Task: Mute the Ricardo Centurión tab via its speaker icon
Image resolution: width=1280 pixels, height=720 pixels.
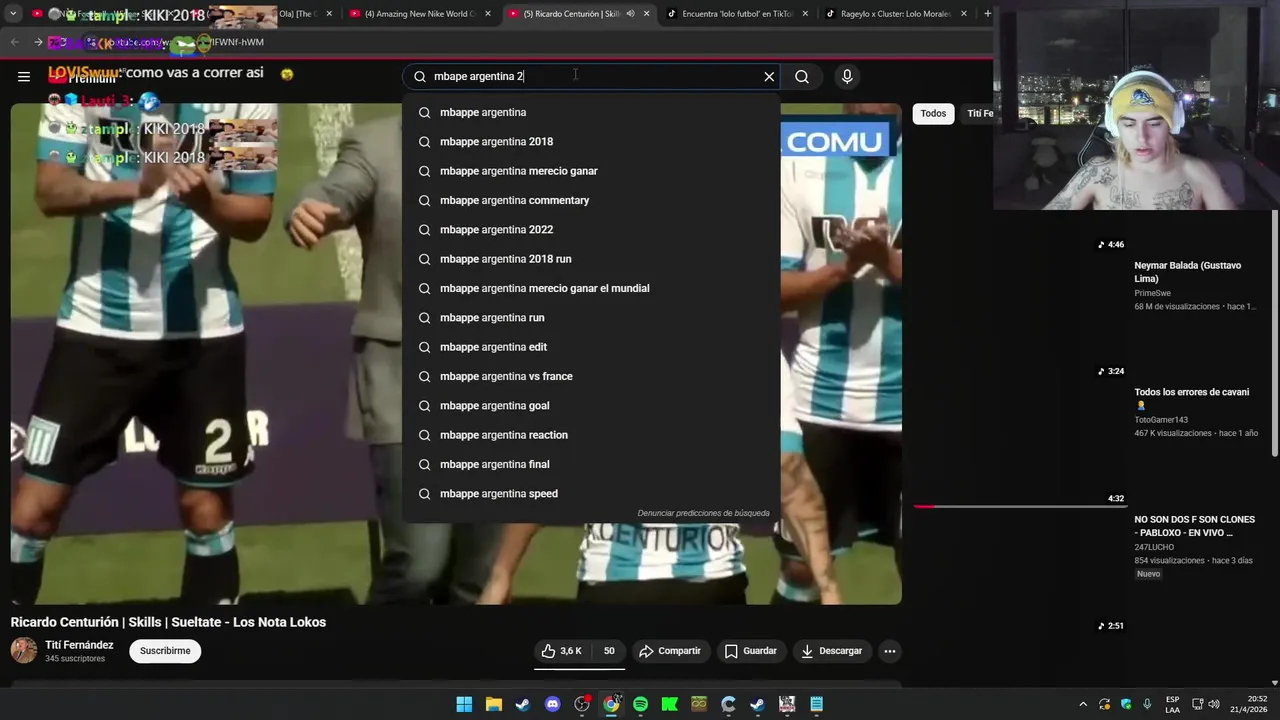Action: pyautogui.click(x=630, y=14)
